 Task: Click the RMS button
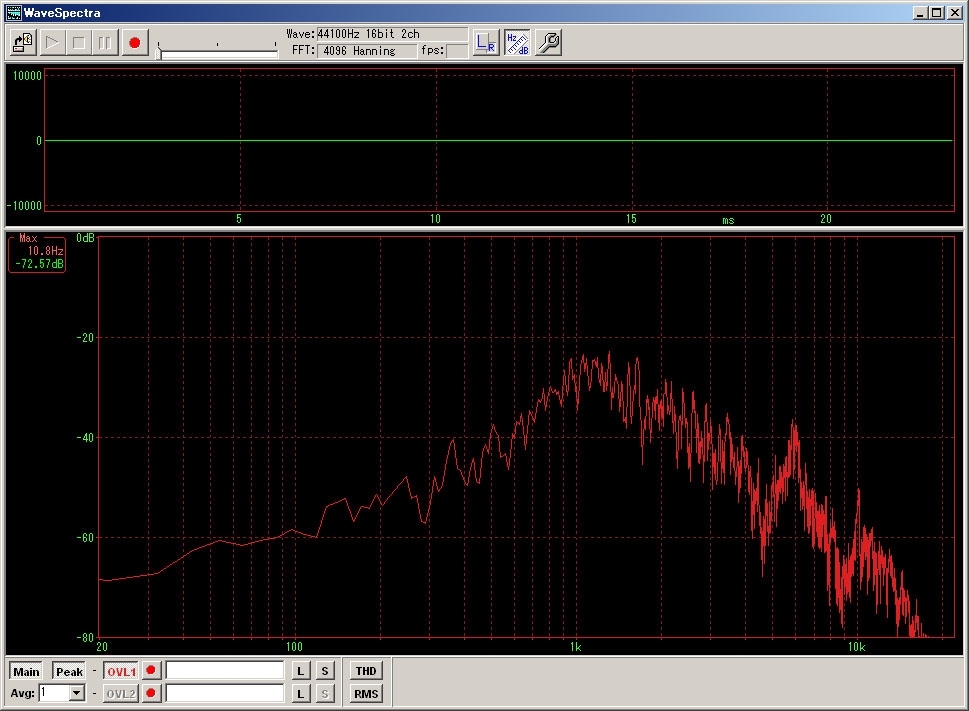click(366, 693)
